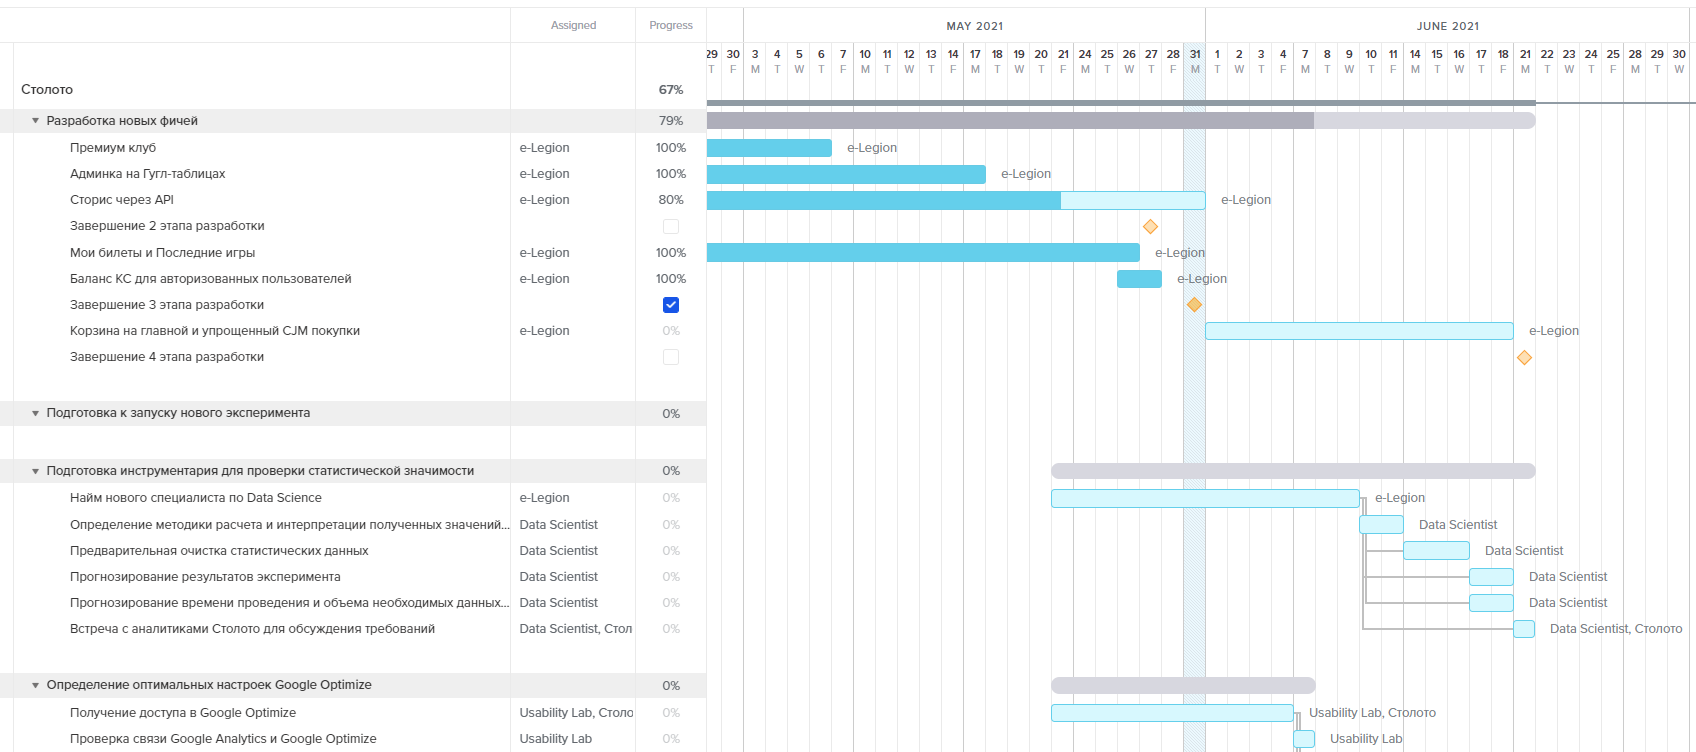
Task: Click milestone diamond for Завершение 3 этапа разработки
Action: tap(1194, 305)
